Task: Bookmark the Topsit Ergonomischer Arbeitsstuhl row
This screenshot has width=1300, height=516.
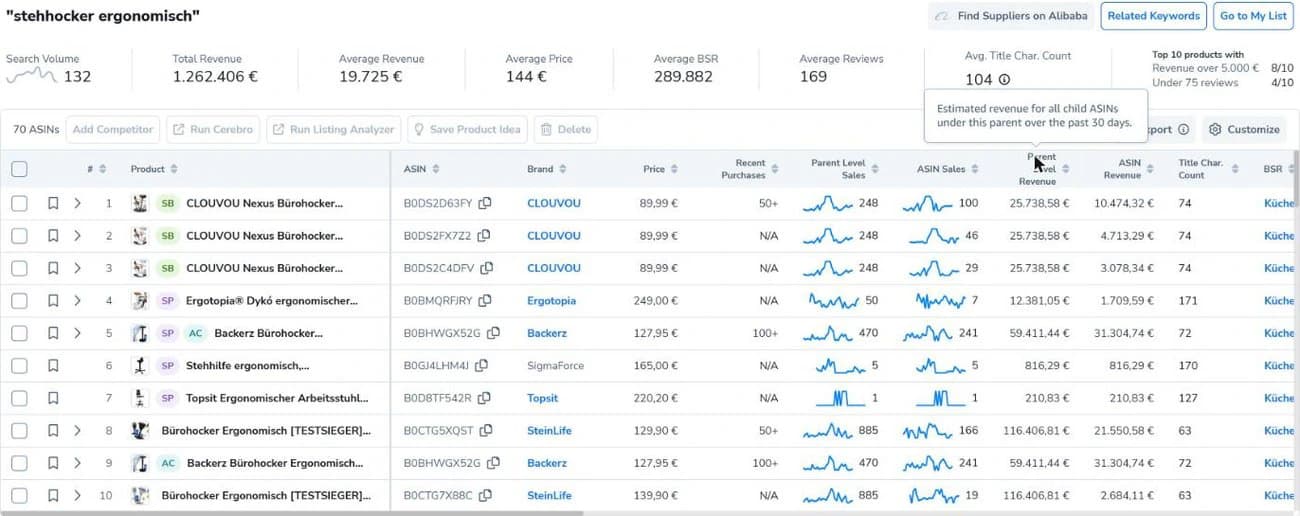Action: pyautogui.click(x=53, y=398)
